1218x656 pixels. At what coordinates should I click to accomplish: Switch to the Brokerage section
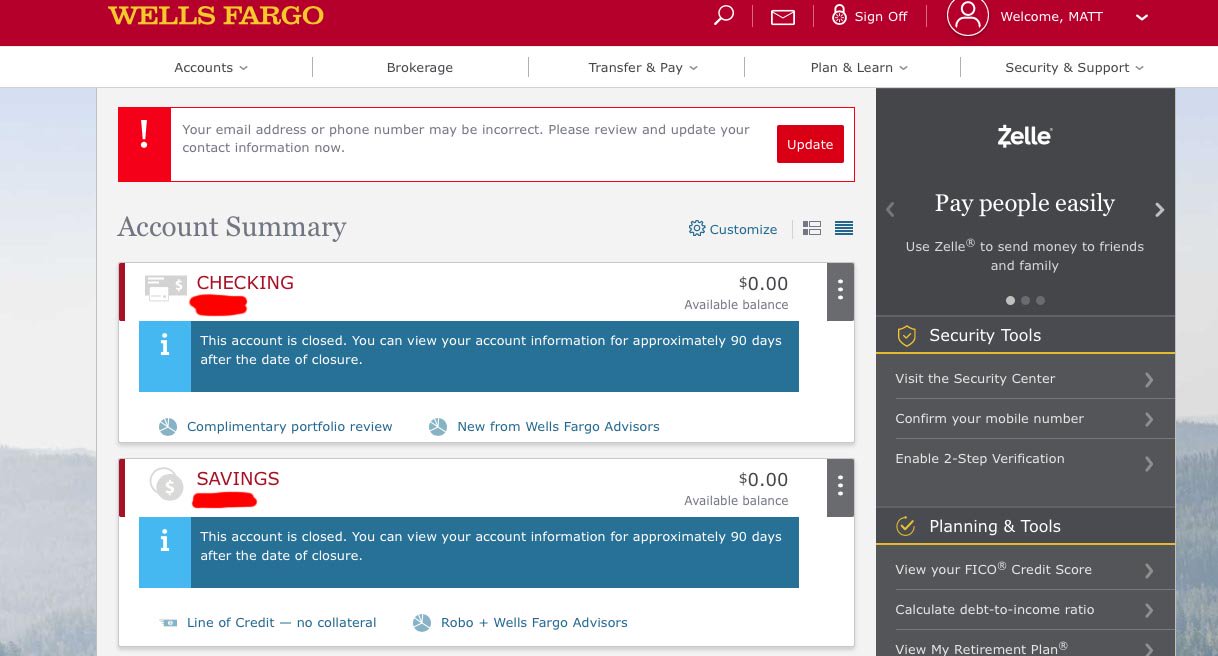[x=419, y=67]
